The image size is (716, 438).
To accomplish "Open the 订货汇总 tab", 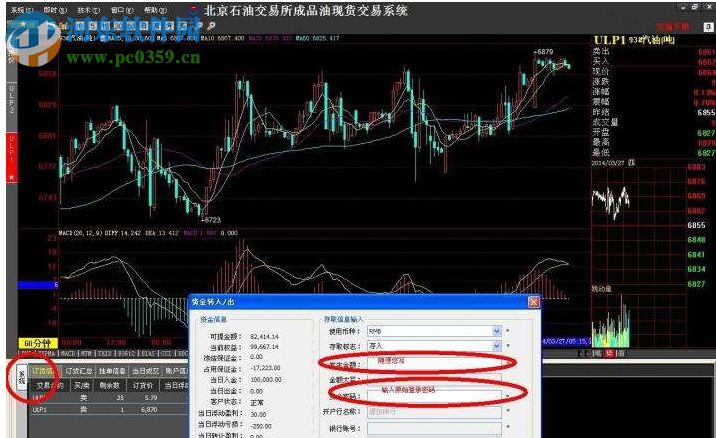I will (79, 371).
